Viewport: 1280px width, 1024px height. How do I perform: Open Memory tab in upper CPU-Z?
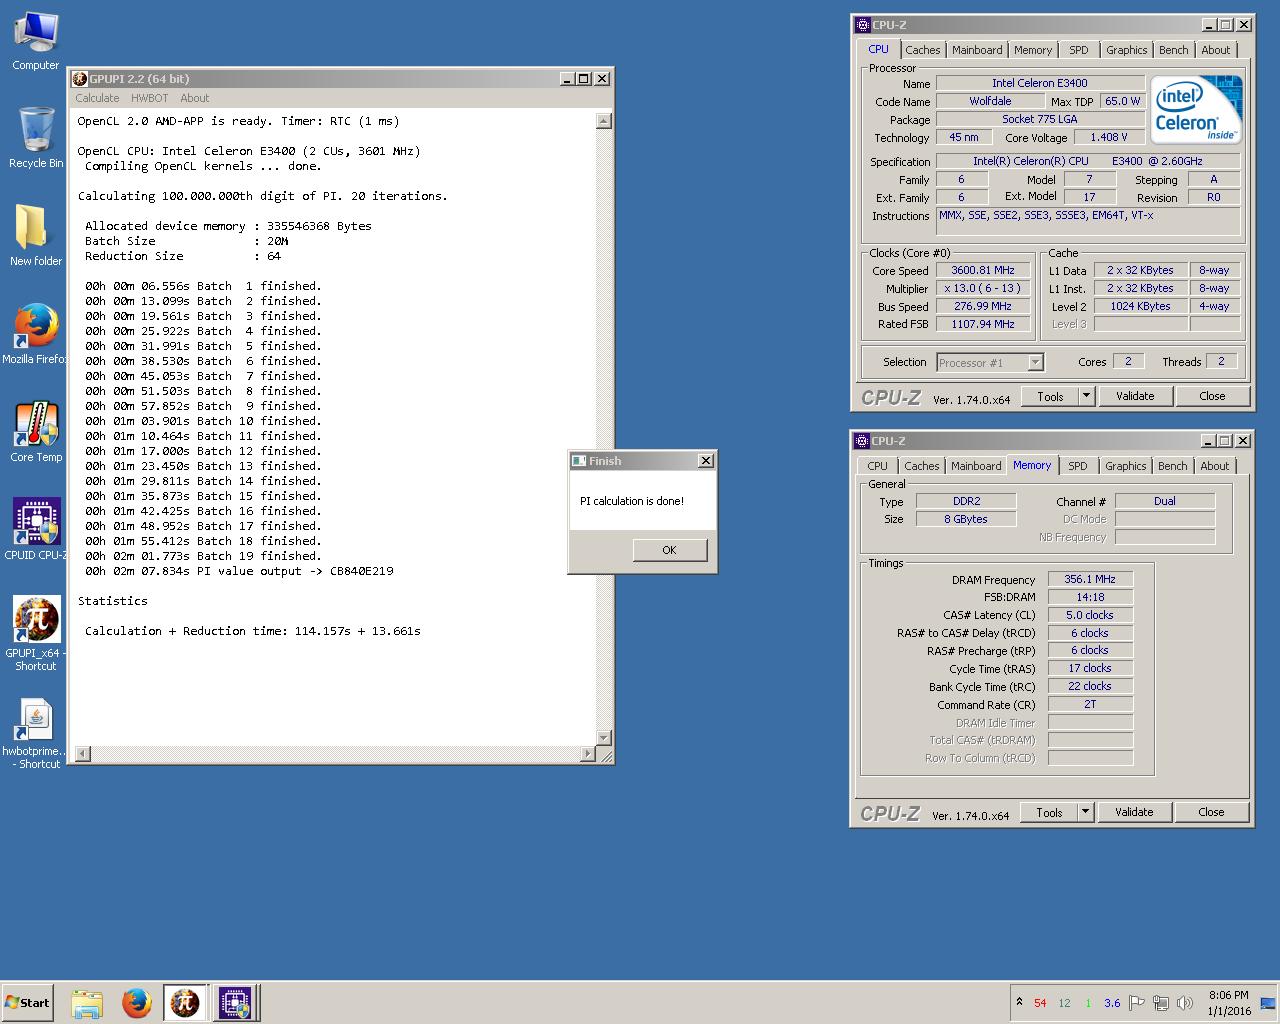[x=1032, y=50]
